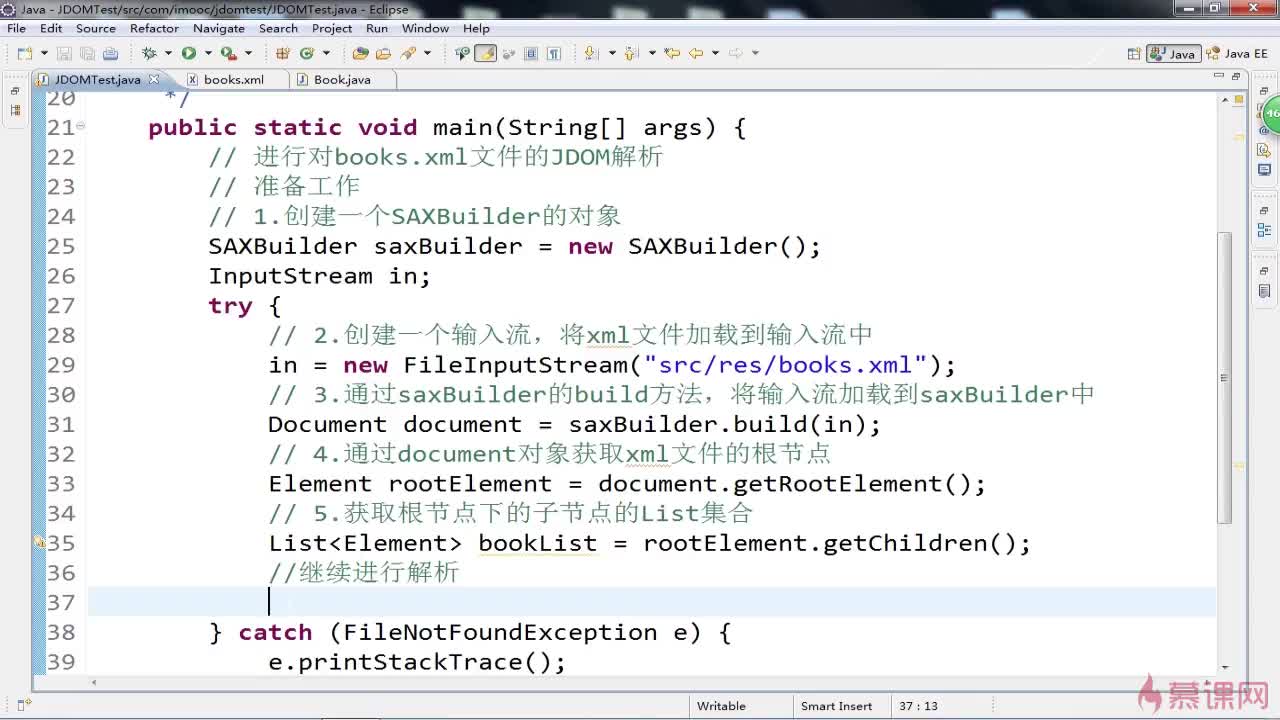Image resolution: width=1280 pixels, height=720 pixels.
Task: Click the New Java Package icon
Action: click(283, 53)
